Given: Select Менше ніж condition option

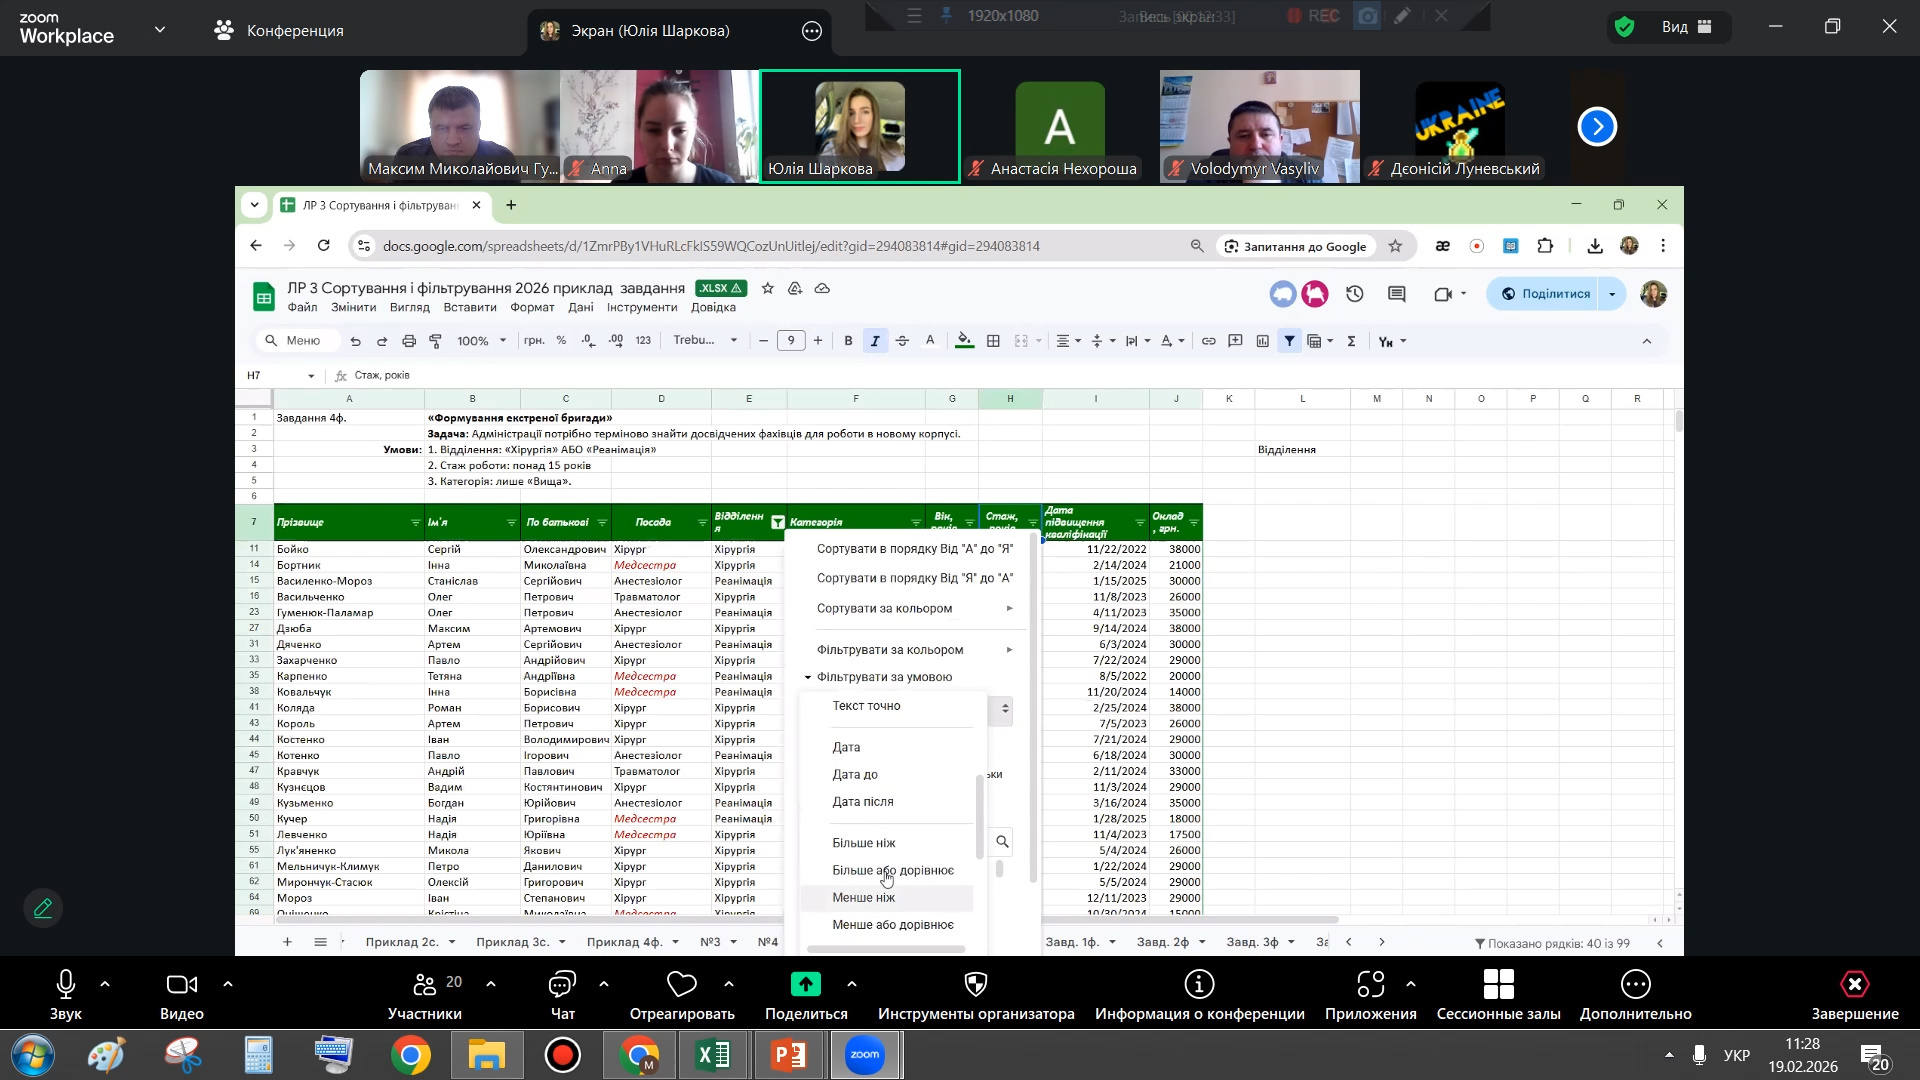Looking at the screenshot, I should (x=864, y=898).
